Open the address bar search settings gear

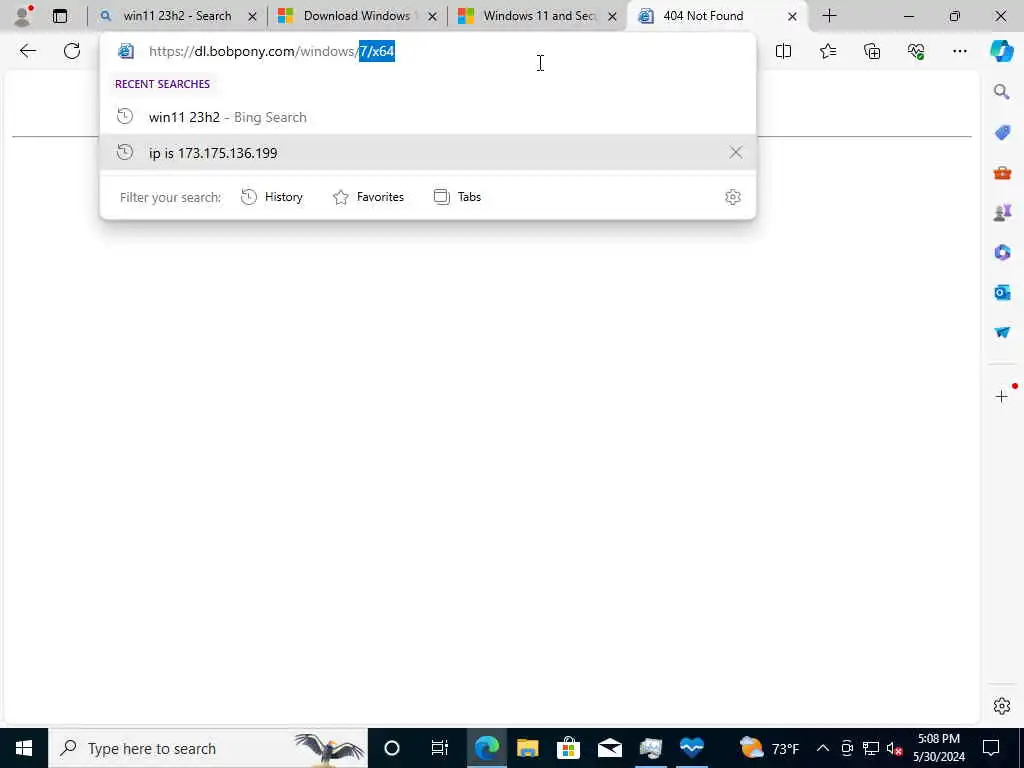tap(733, 197)
